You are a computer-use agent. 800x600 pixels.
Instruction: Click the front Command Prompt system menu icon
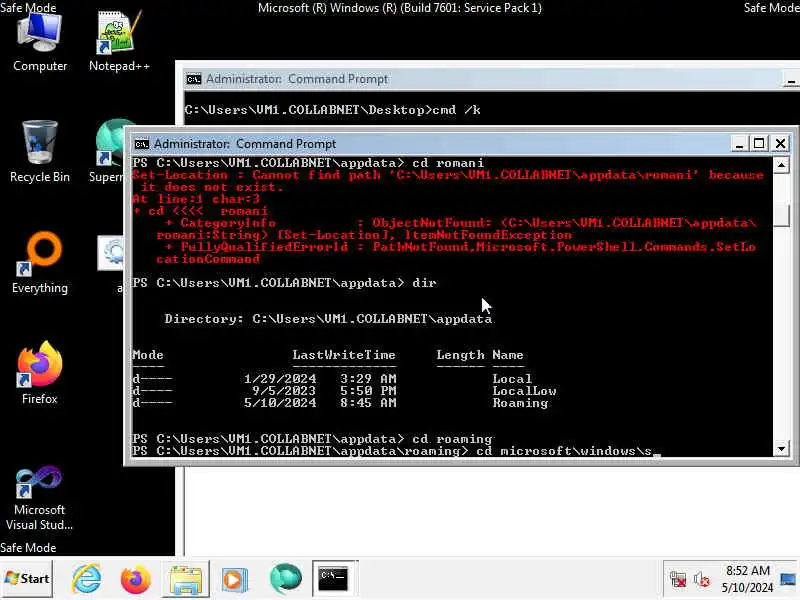[x=141, y=144]
